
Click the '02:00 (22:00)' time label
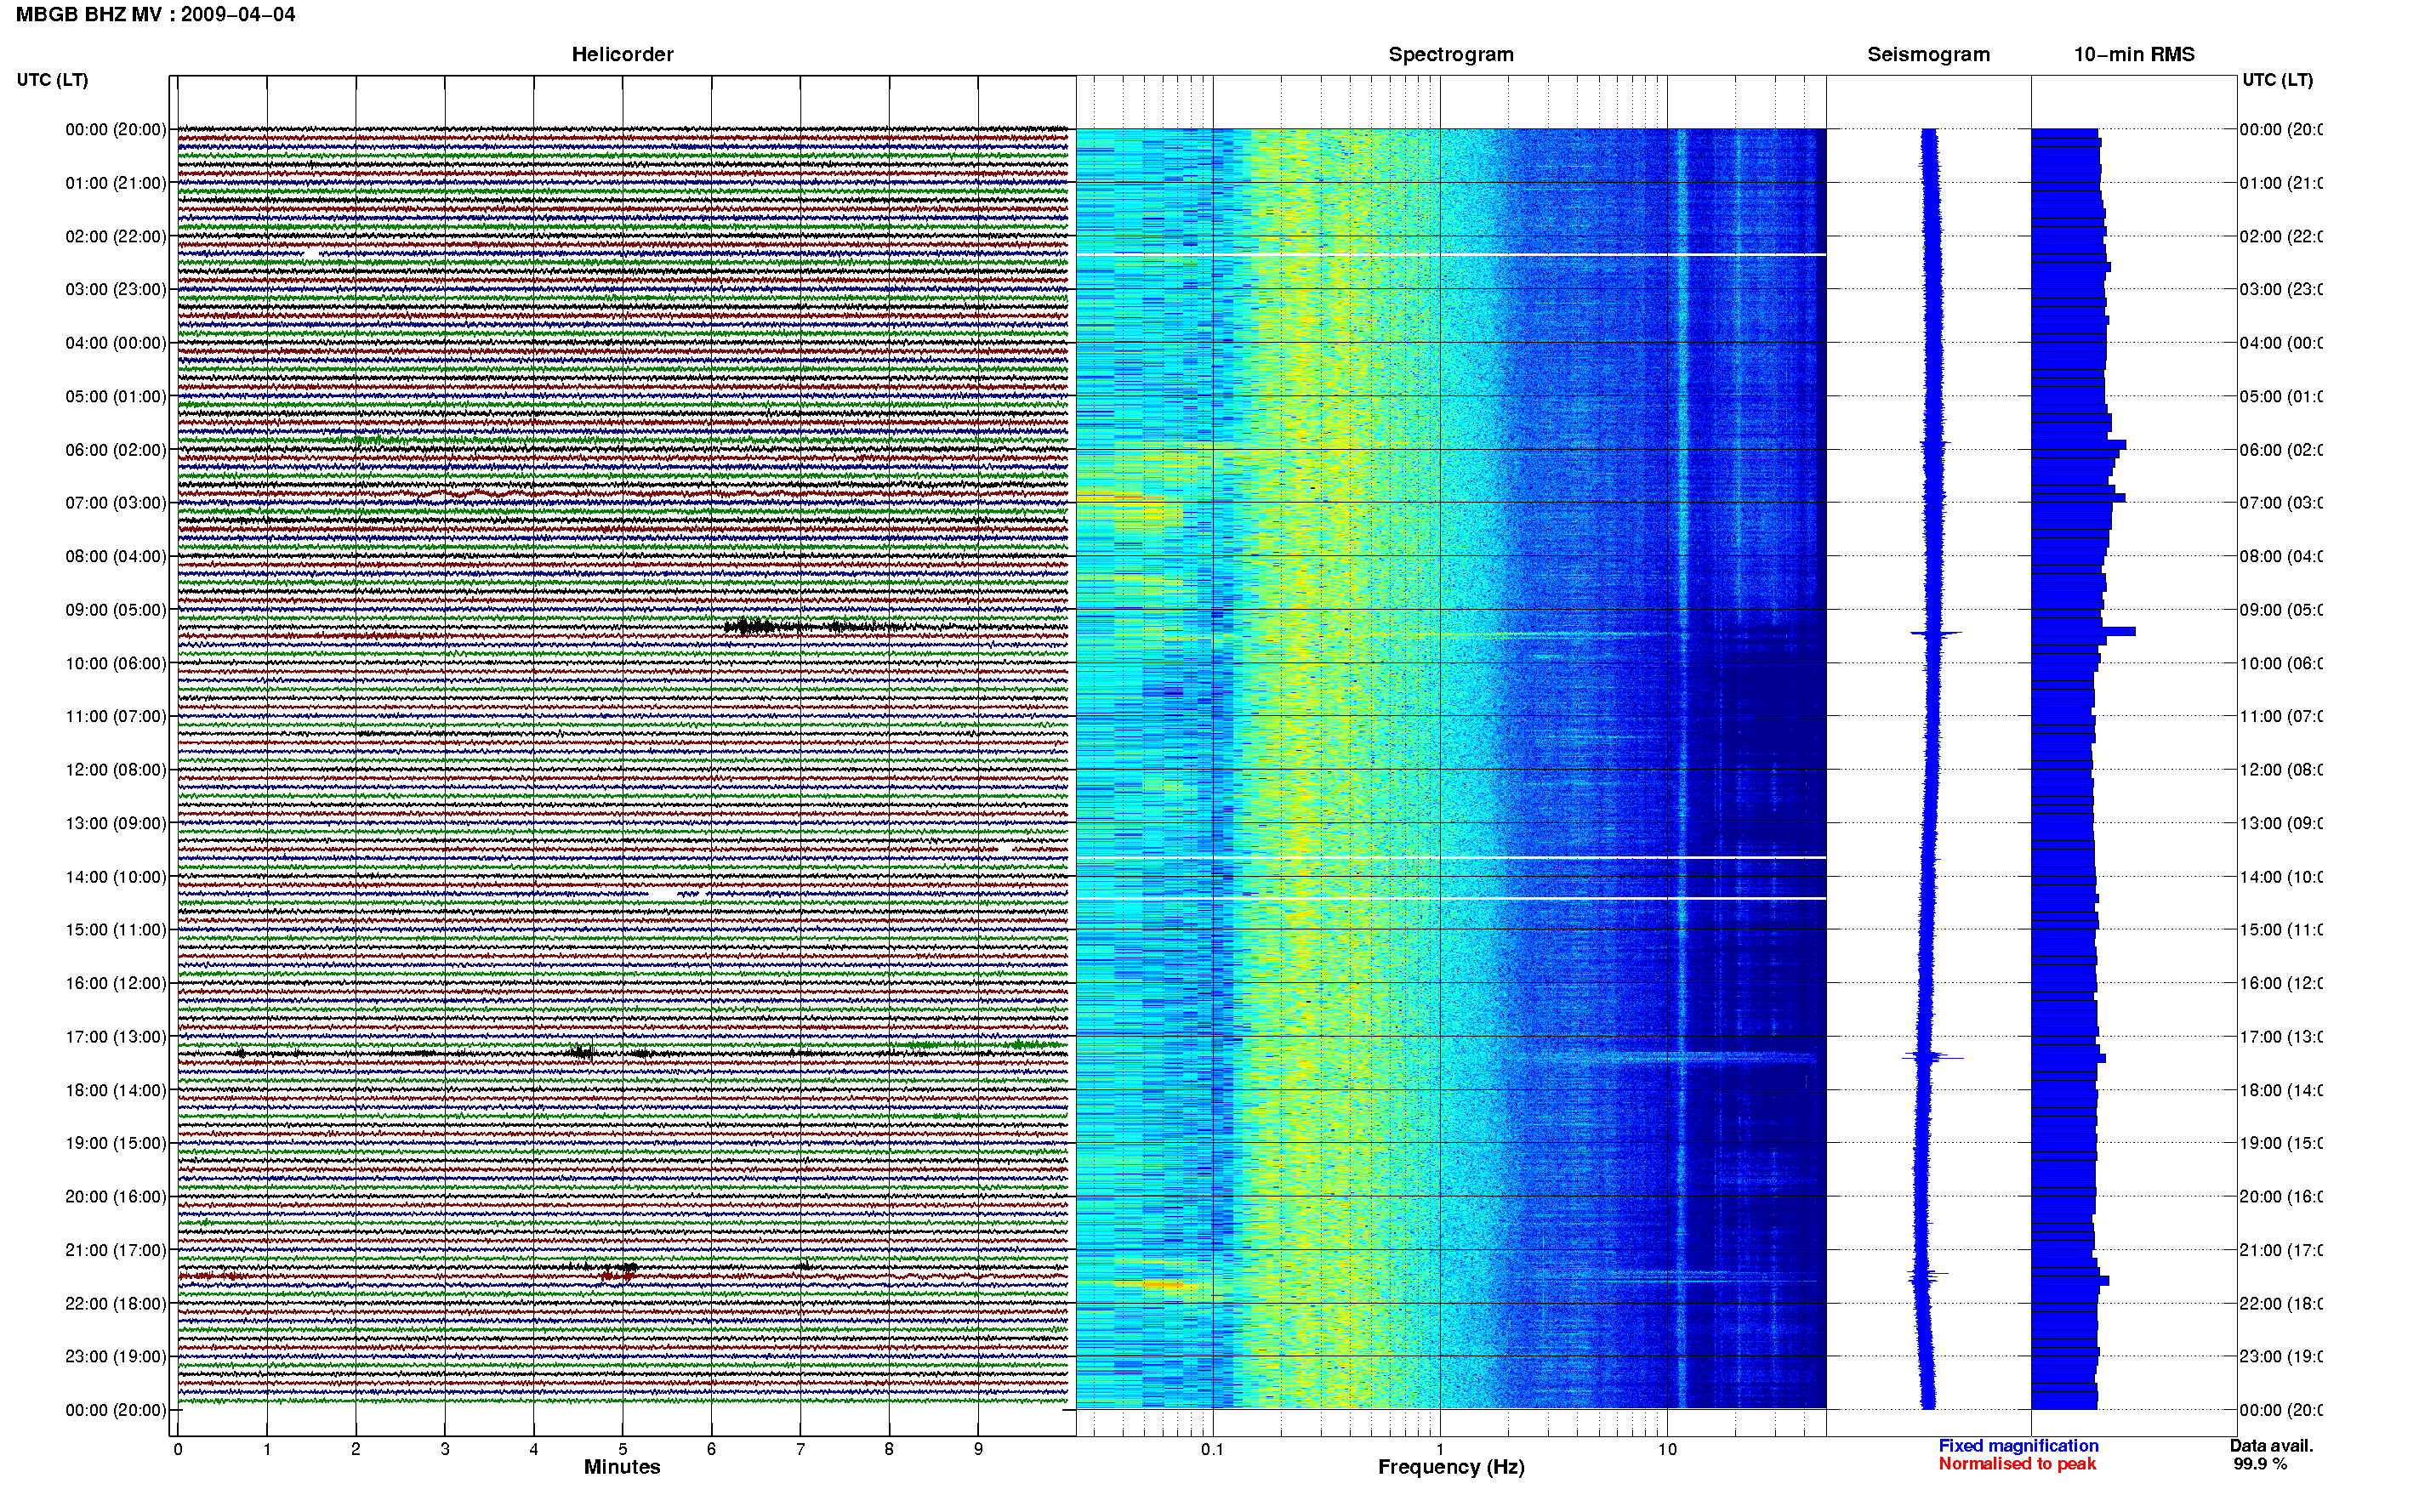point(116,237)
